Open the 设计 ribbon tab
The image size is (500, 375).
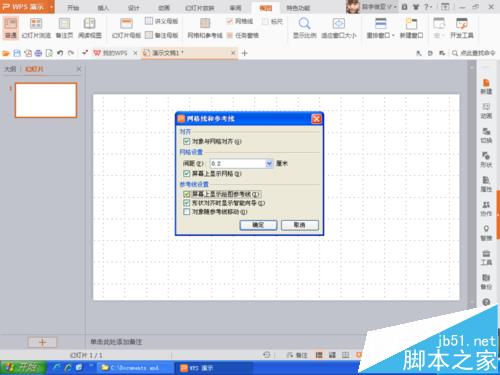pos(133,7)
